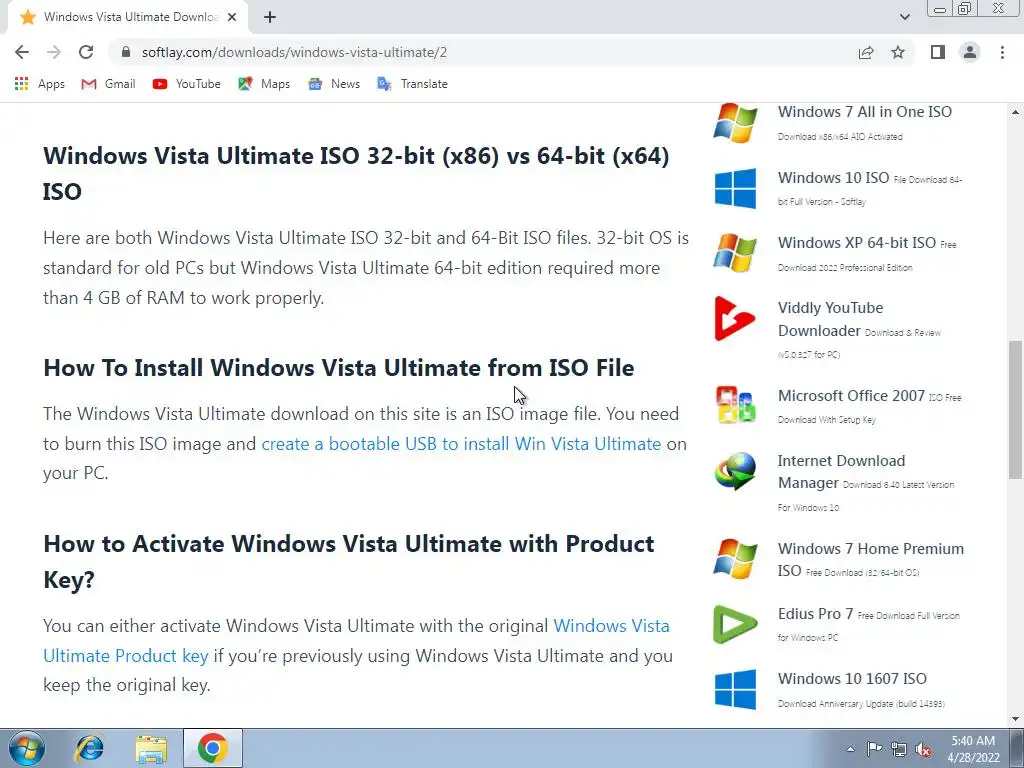This screenshot has height=768, width=1024.
Task: Click the share page icon in address bar
Action: coord(866,52)
